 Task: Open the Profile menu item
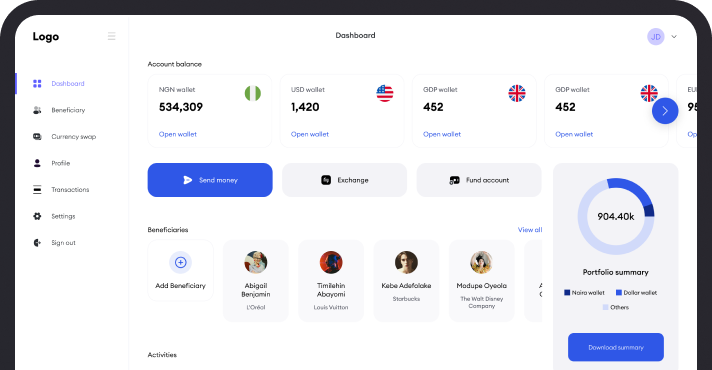(60, 163)
